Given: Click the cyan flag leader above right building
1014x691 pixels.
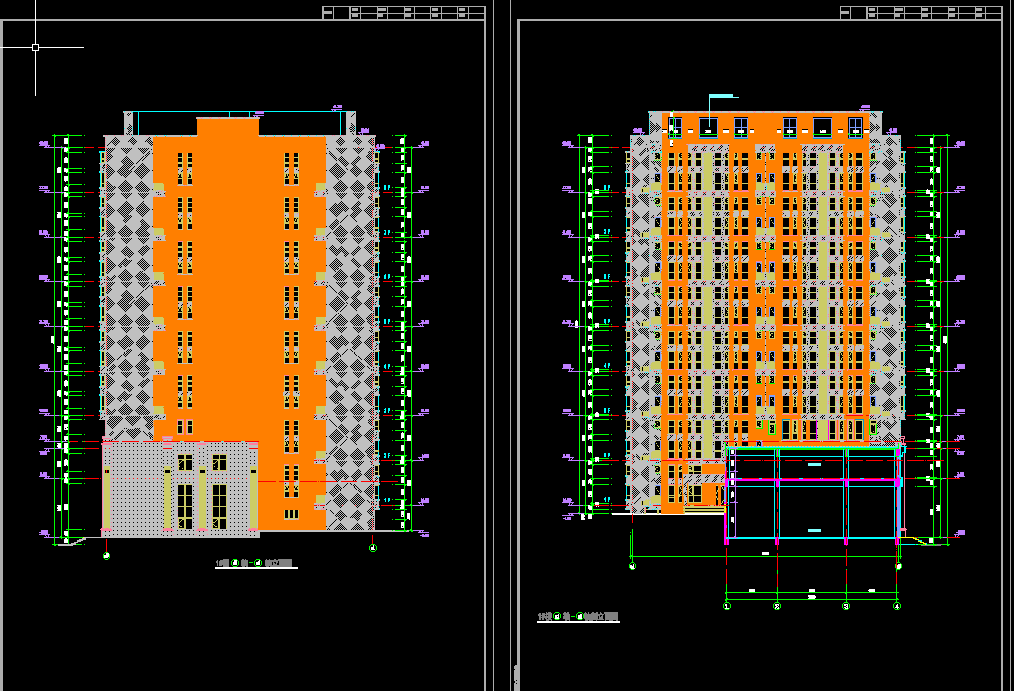Looking at the screenshot, I should 722,96.
